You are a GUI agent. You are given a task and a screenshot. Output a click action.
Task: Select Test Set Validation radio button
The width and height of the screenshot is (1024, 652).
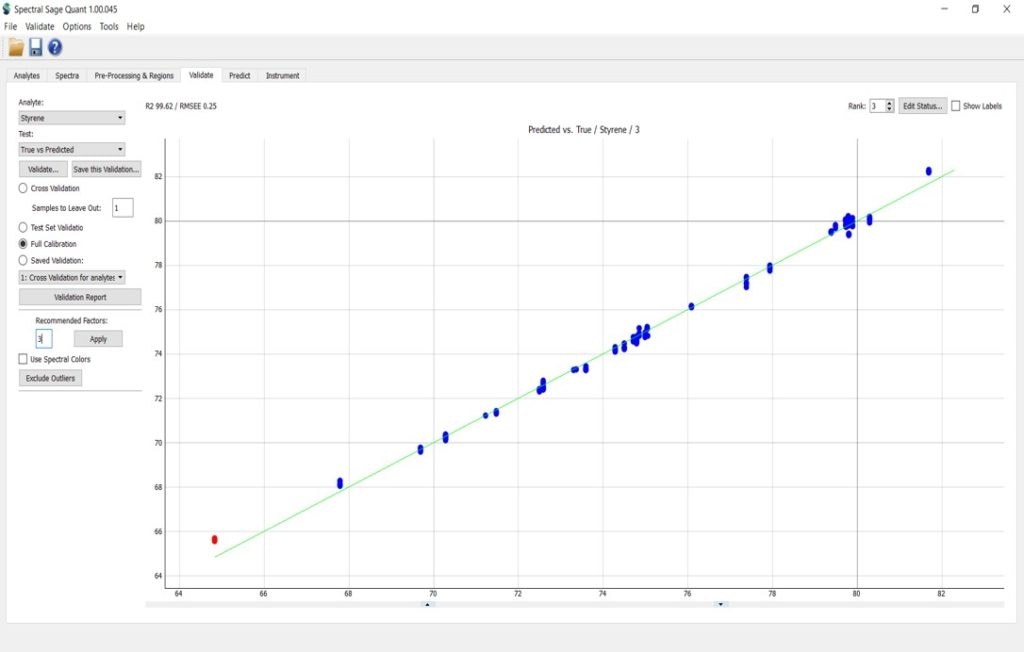click(x=23, y=227)
